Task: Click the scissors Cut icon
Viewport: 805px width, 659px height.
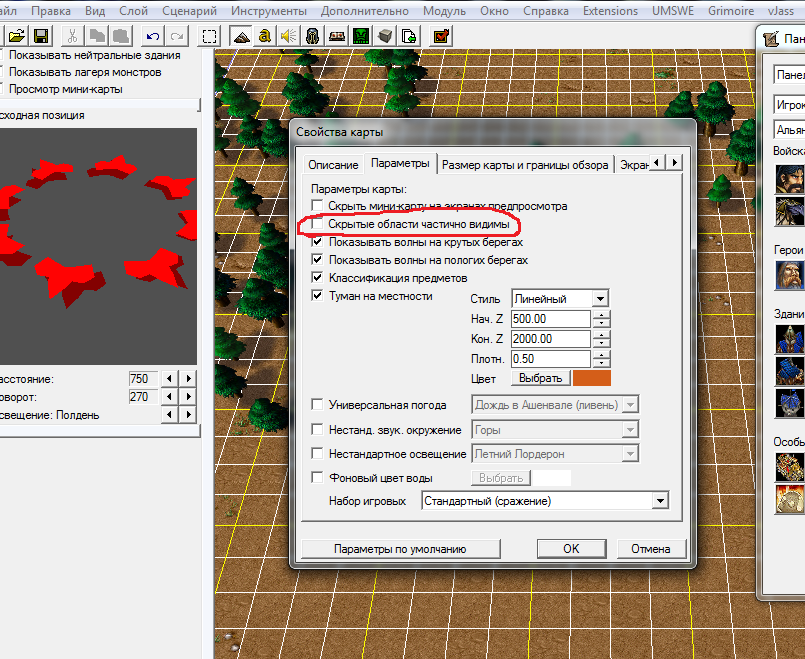Action: (x=72, y=36)
